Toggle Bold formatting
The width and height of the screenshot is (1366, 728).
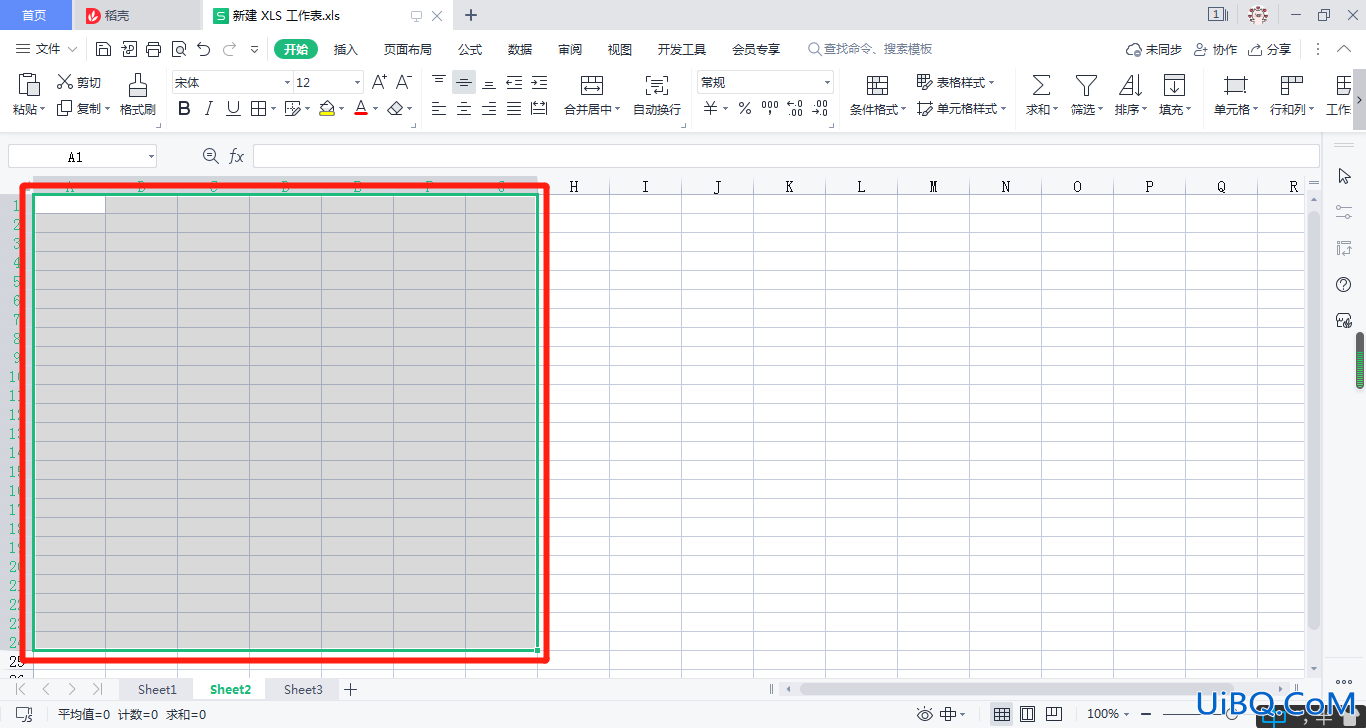click(x=184, y=109)
